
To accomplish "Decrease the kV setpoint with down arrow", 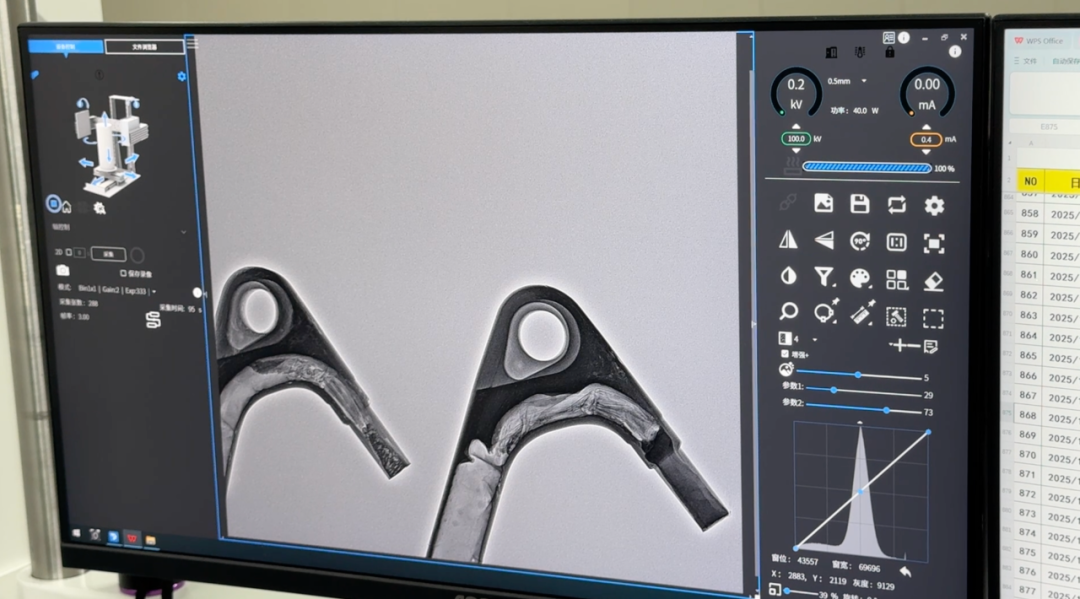I will click(x=796, y=150).
